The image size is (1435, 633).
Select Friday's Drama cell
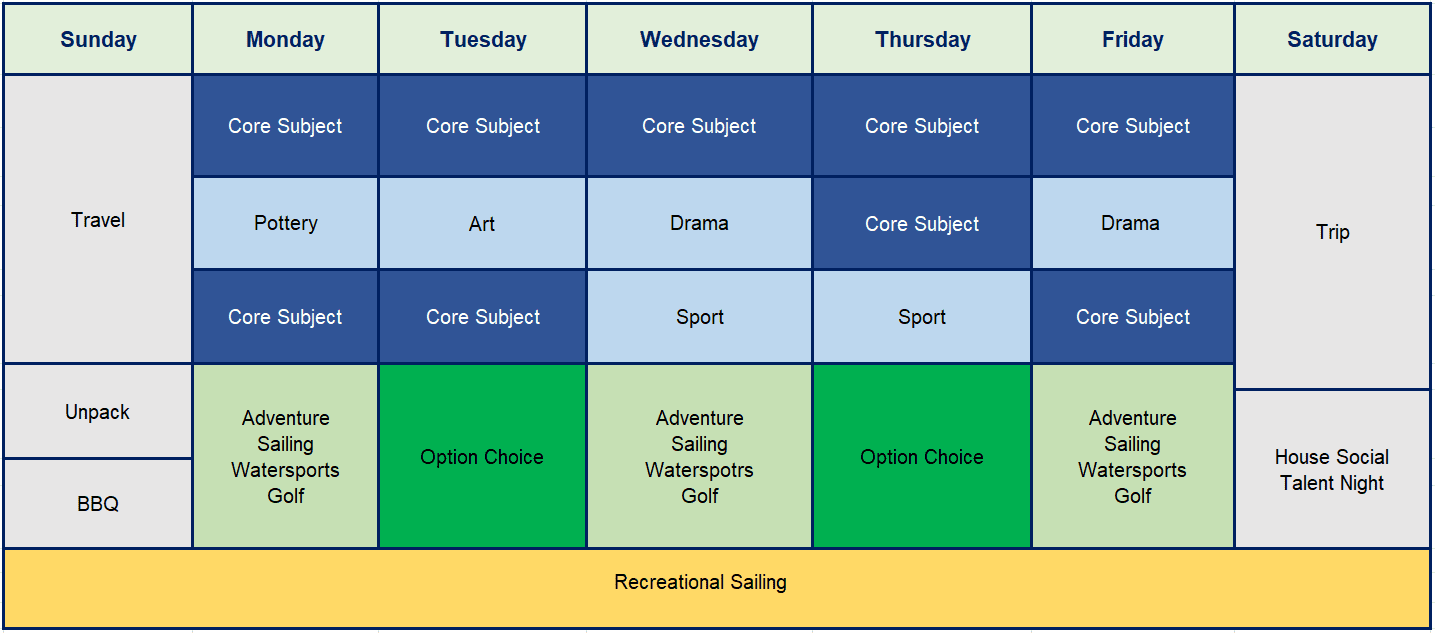(x=1132, y=223)
